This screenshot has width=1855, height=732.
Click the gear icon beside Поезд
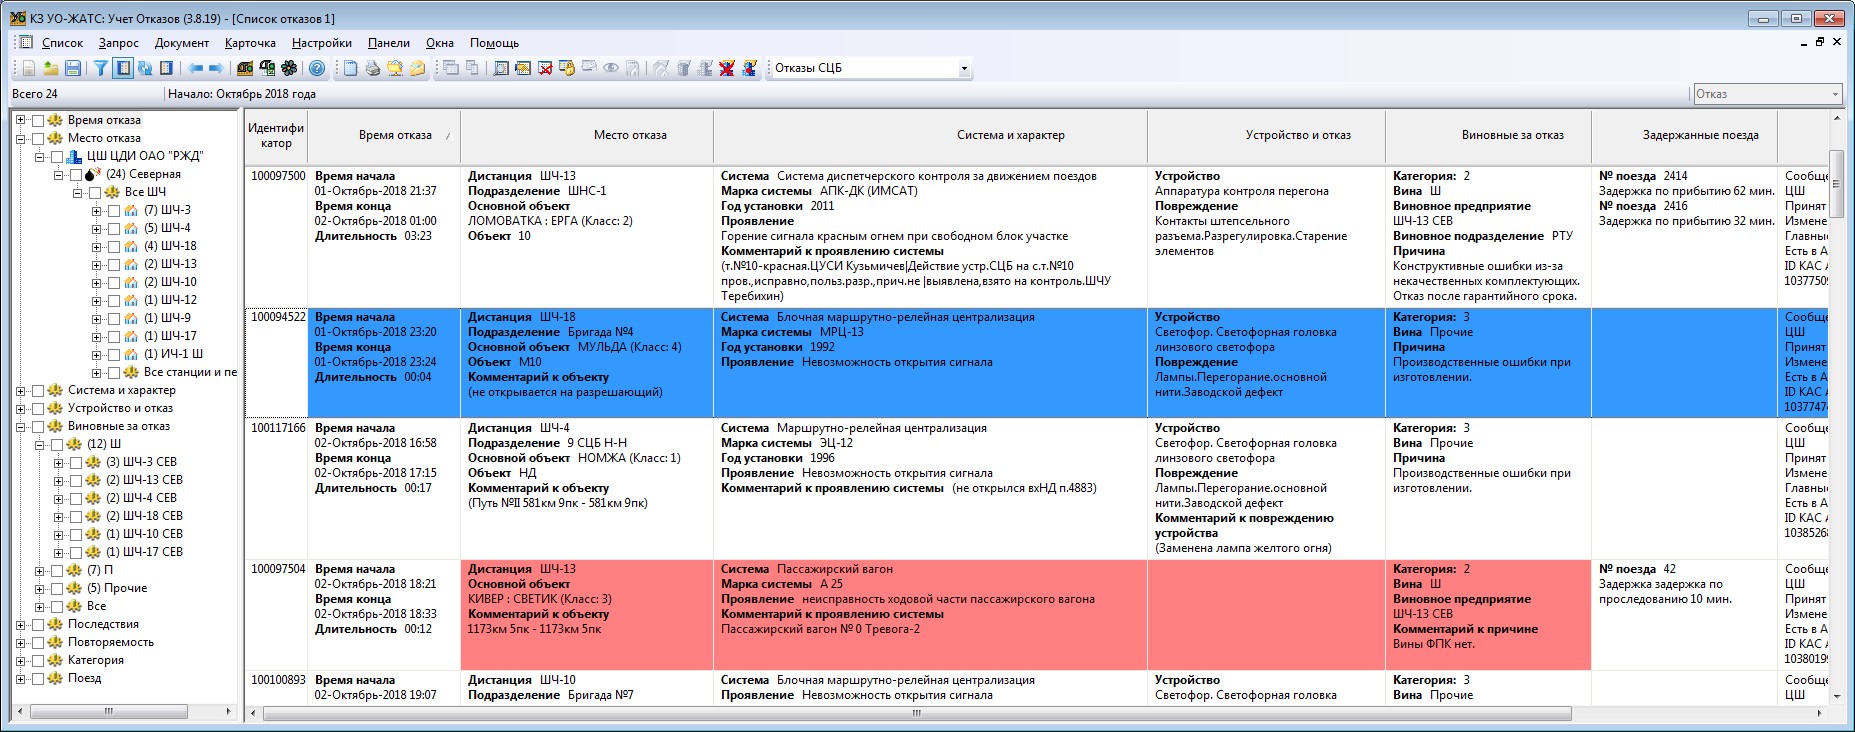[x=56, y=678]
